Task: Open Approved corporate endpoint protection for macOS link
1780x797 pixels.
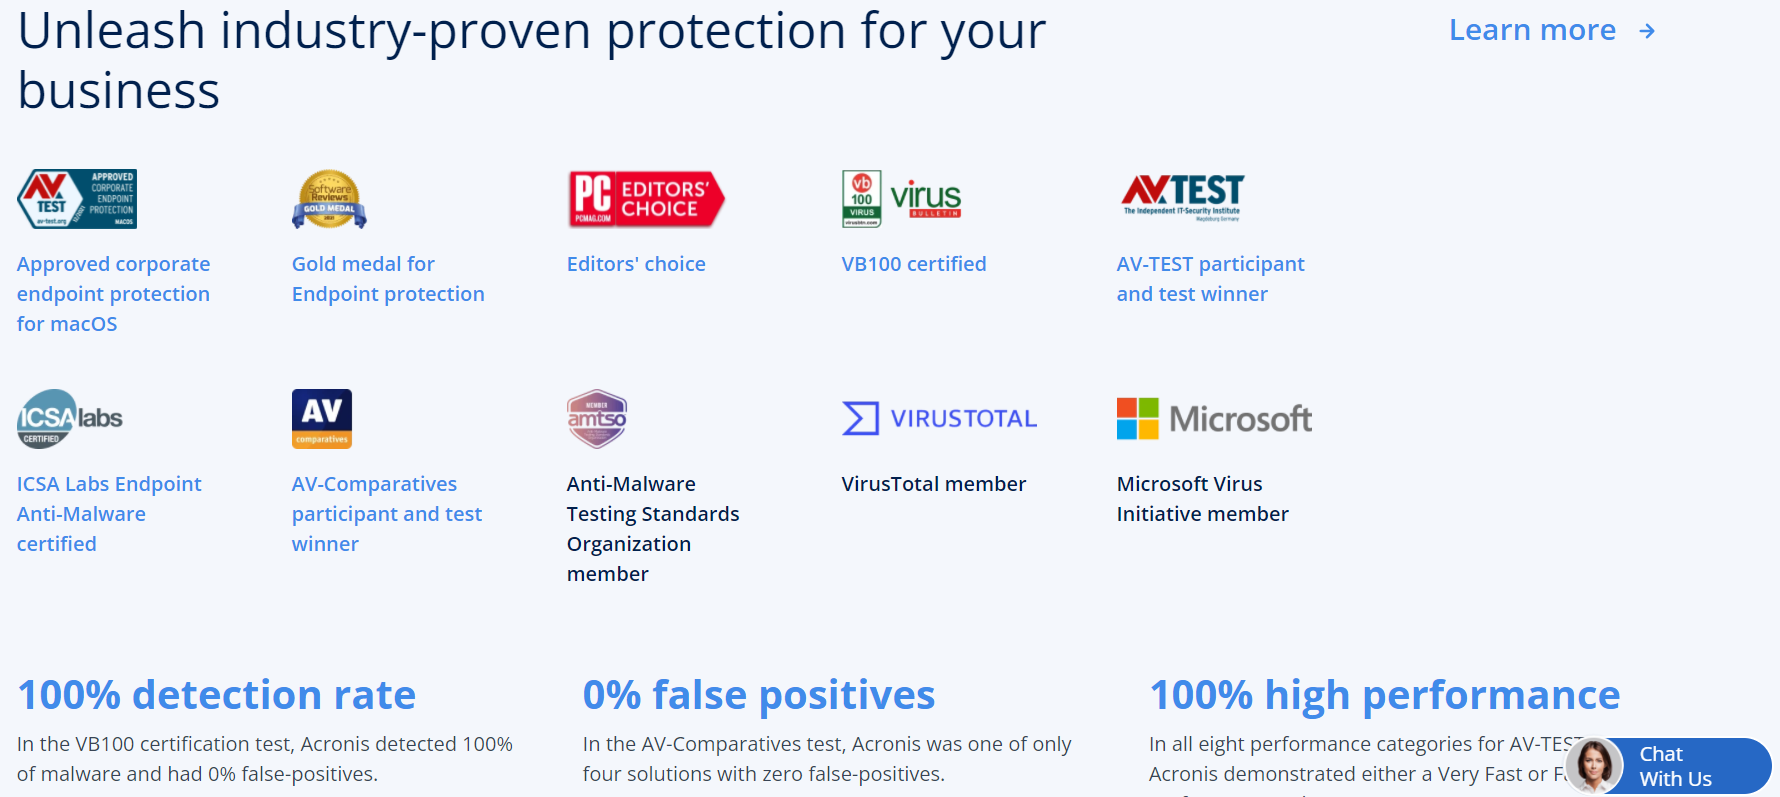Action: pos(113,294)
